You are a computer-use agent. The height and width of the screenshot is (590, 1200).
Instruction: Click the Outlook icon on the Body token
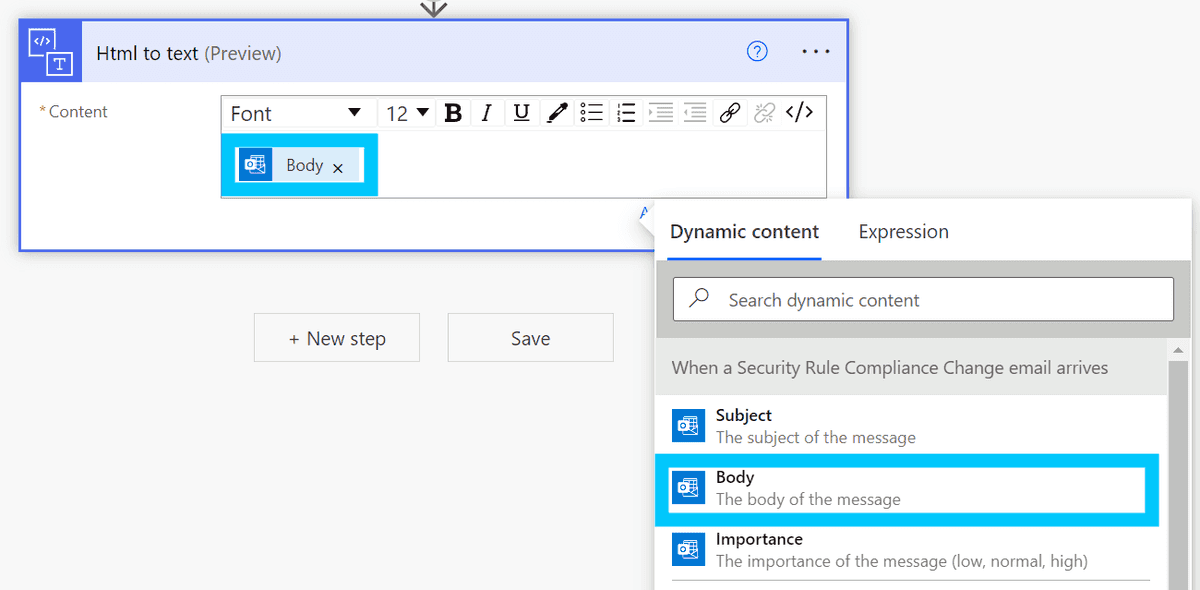coord(255,165)
